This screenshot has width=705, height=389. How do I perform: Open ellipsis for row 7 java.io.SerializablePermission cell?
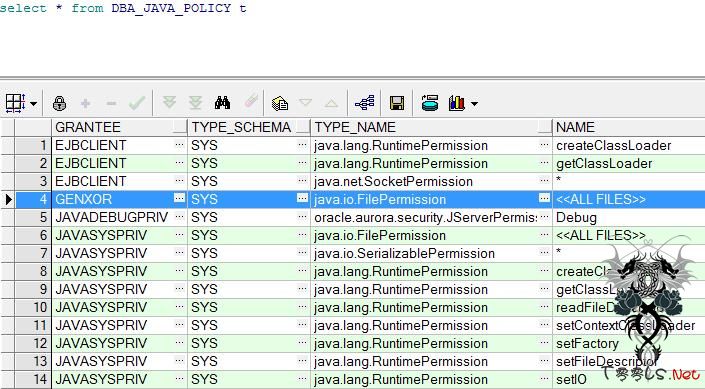[x=544, y=252]
